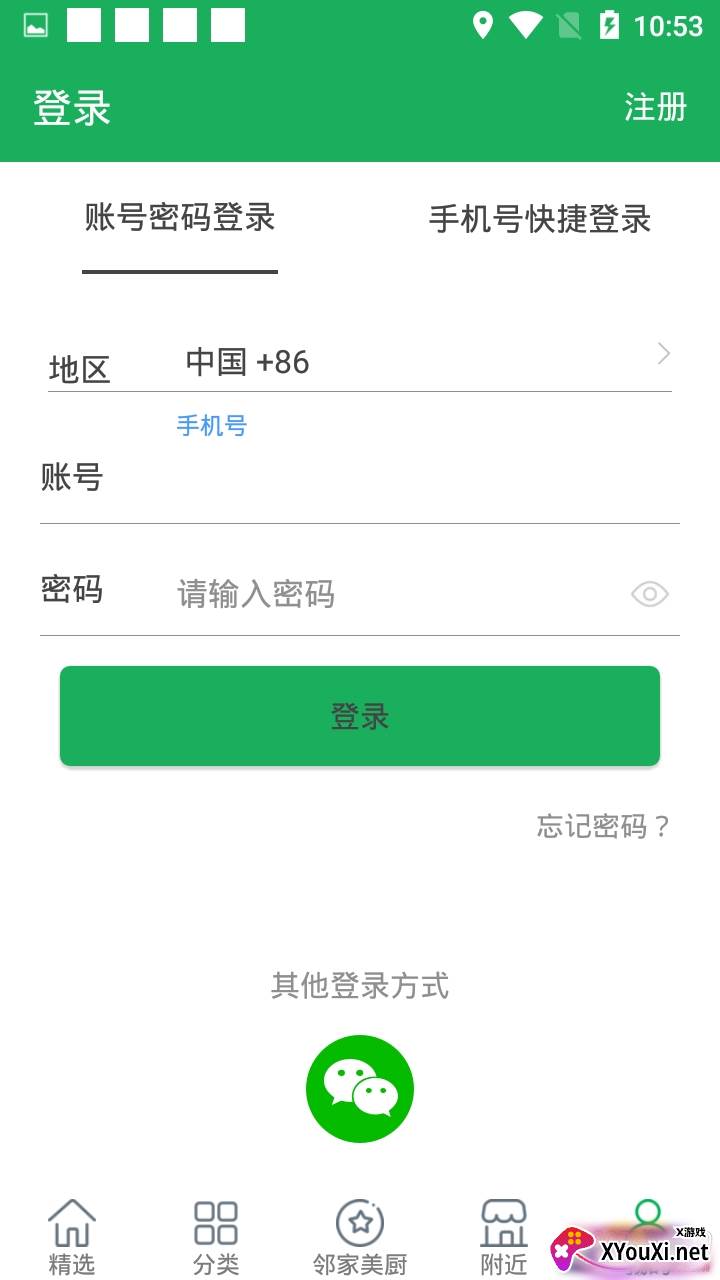This screenshot has width=720, height=1280.
Task: Tap the Wi-Fi signal status icon
Action: coord(525,26)
